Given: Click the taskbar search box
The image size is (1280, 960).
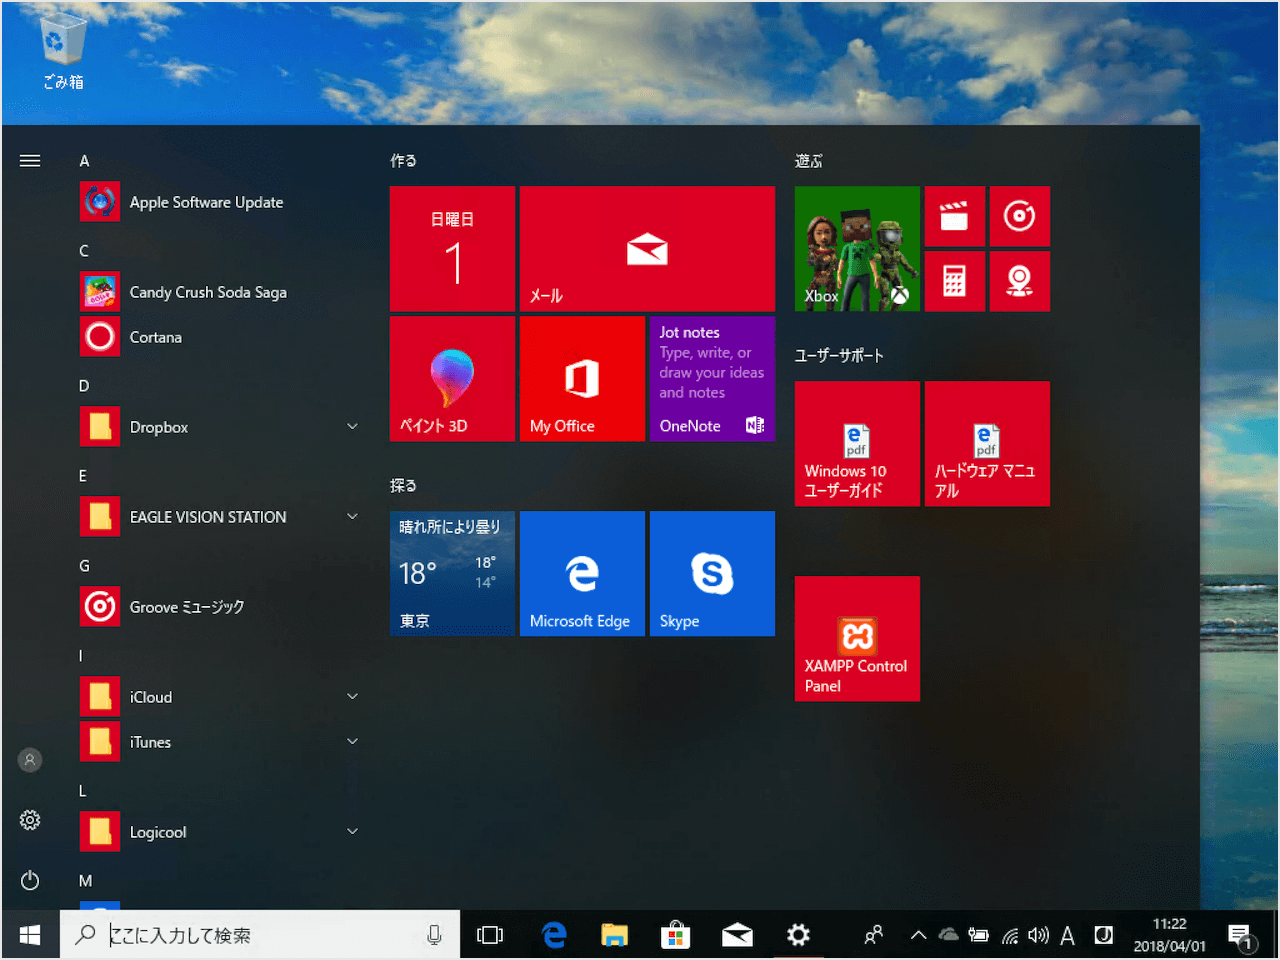Looking at the screenshot, I should [260, 935].
